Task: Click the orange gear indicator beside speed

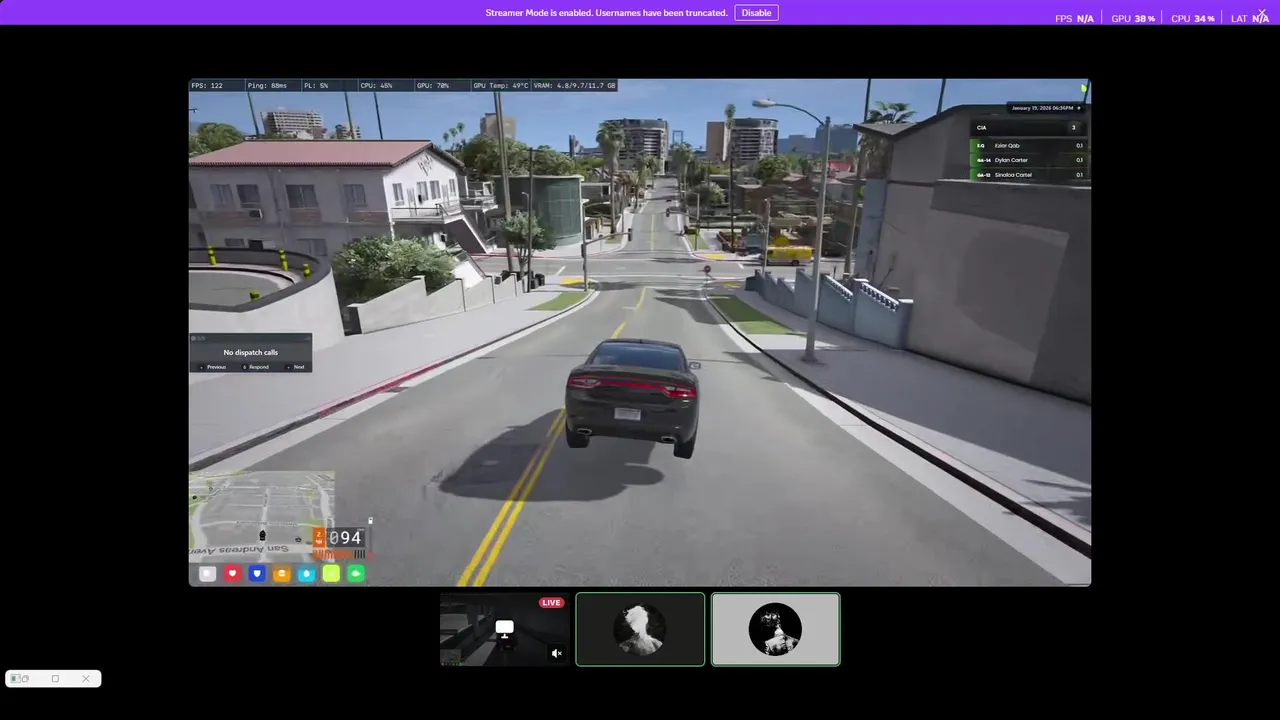Action: click(319, 537)
